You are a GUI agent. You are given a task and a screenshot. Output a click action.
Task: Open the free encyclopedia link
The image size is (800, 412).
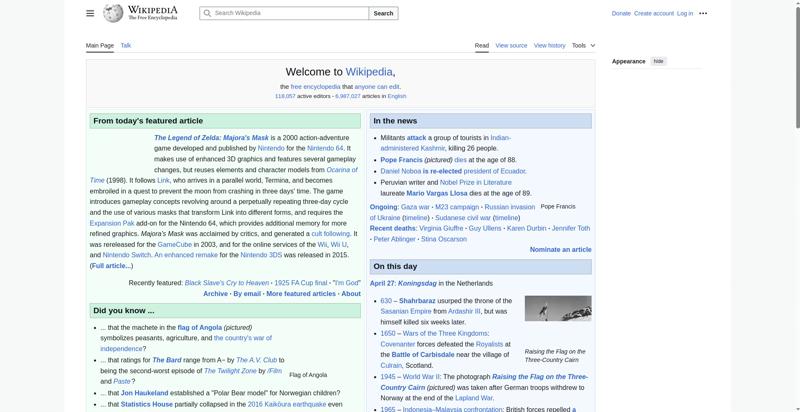[x=315, y=87]
